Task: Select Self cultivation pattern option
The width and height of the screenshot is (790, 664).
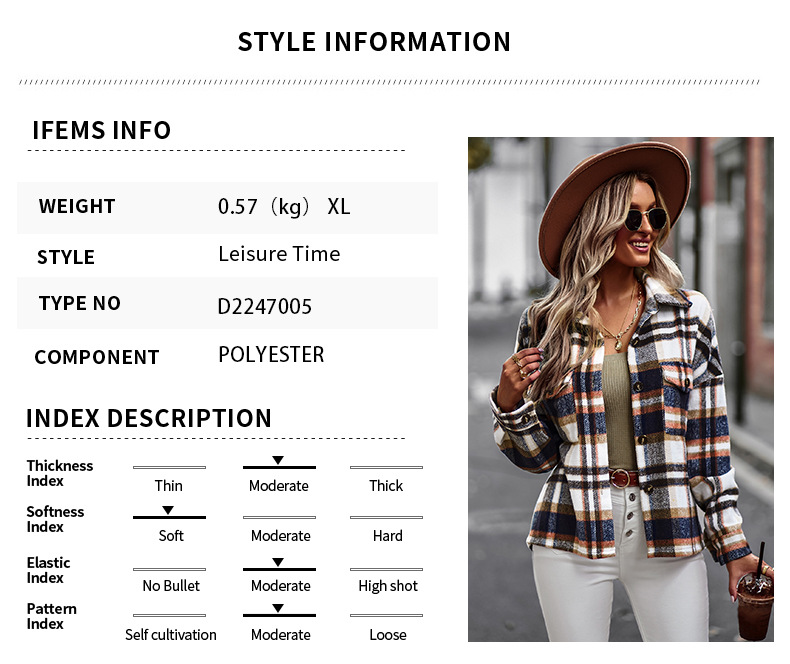Action: pyautogui.click(x=171, y=635)
